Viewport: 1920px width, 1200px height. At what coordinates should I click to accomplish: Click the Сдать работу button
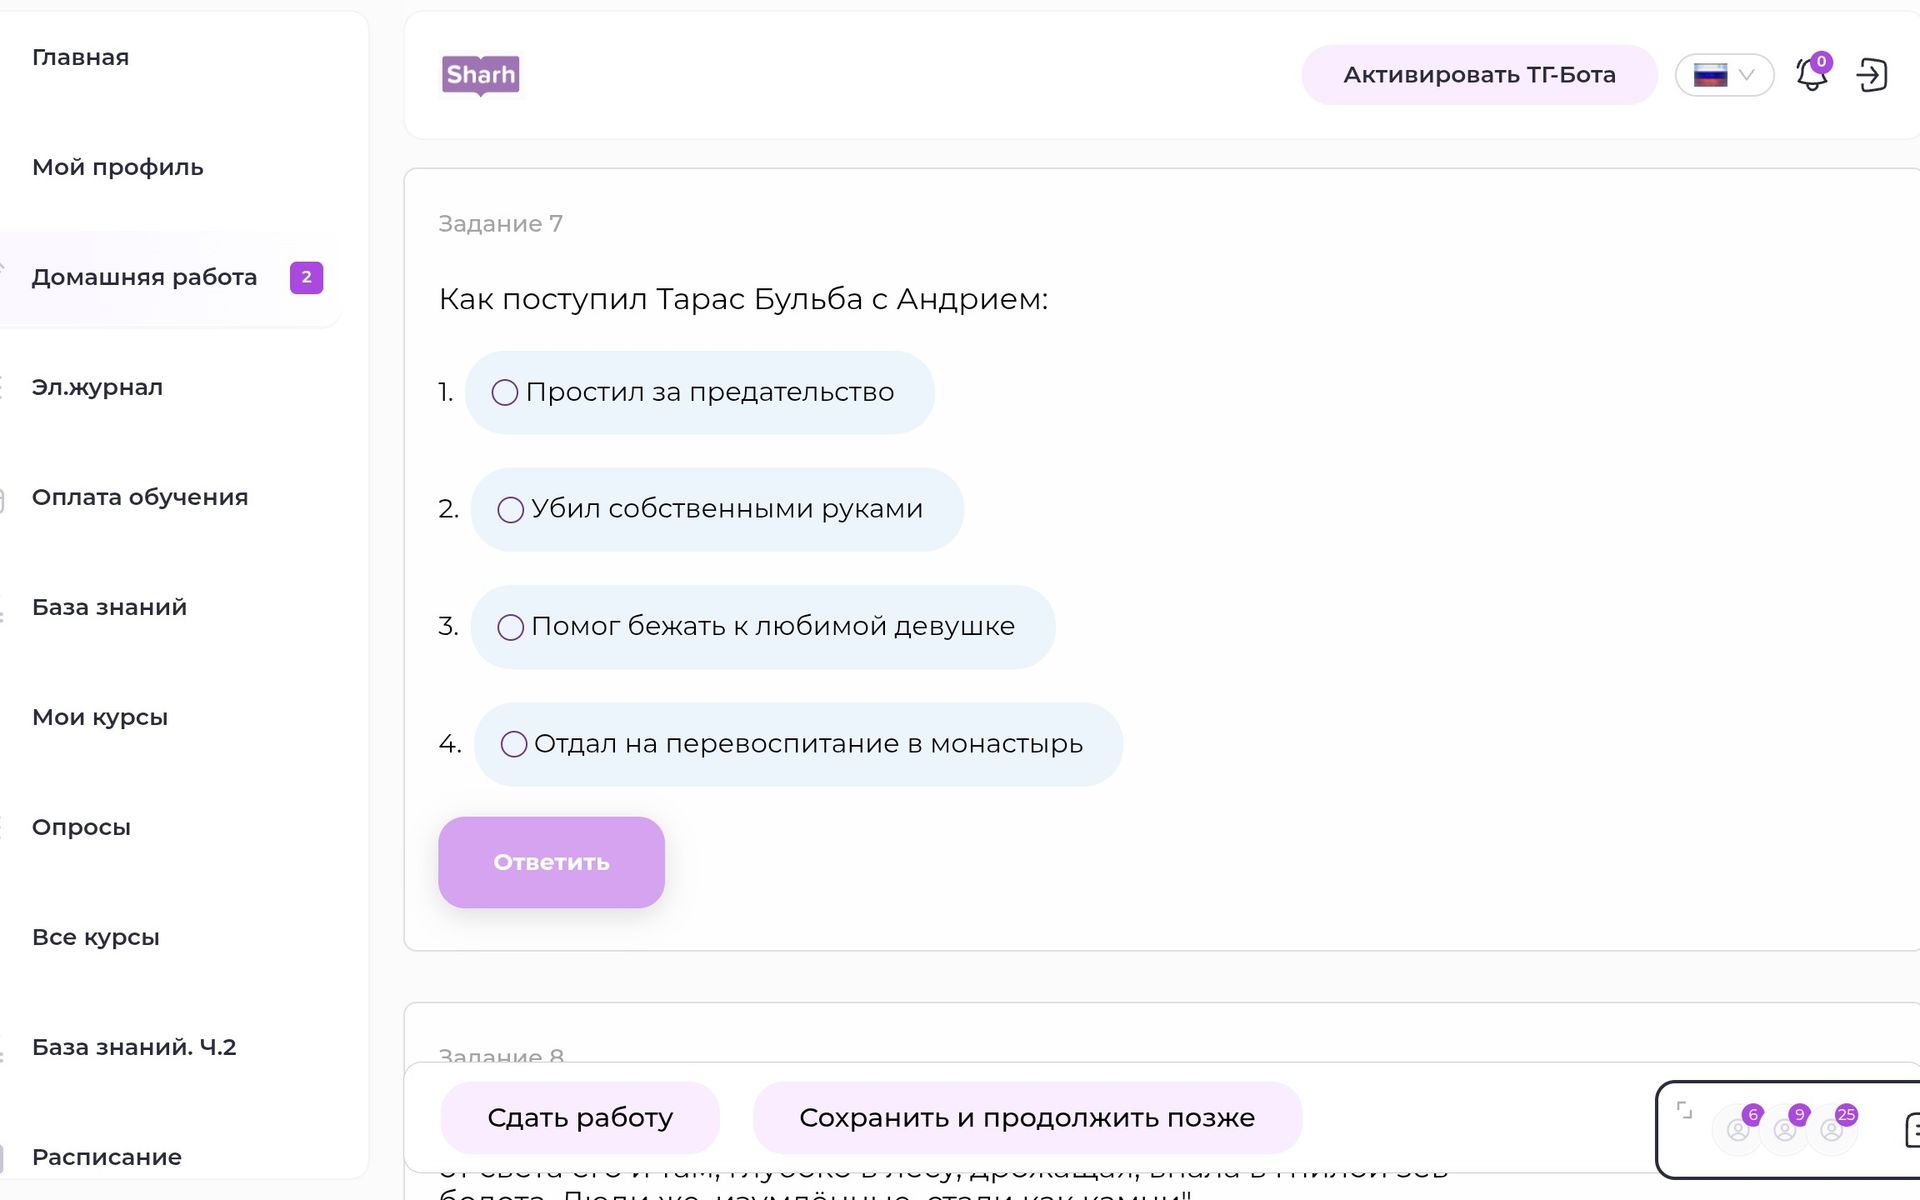coord(580,1118)
